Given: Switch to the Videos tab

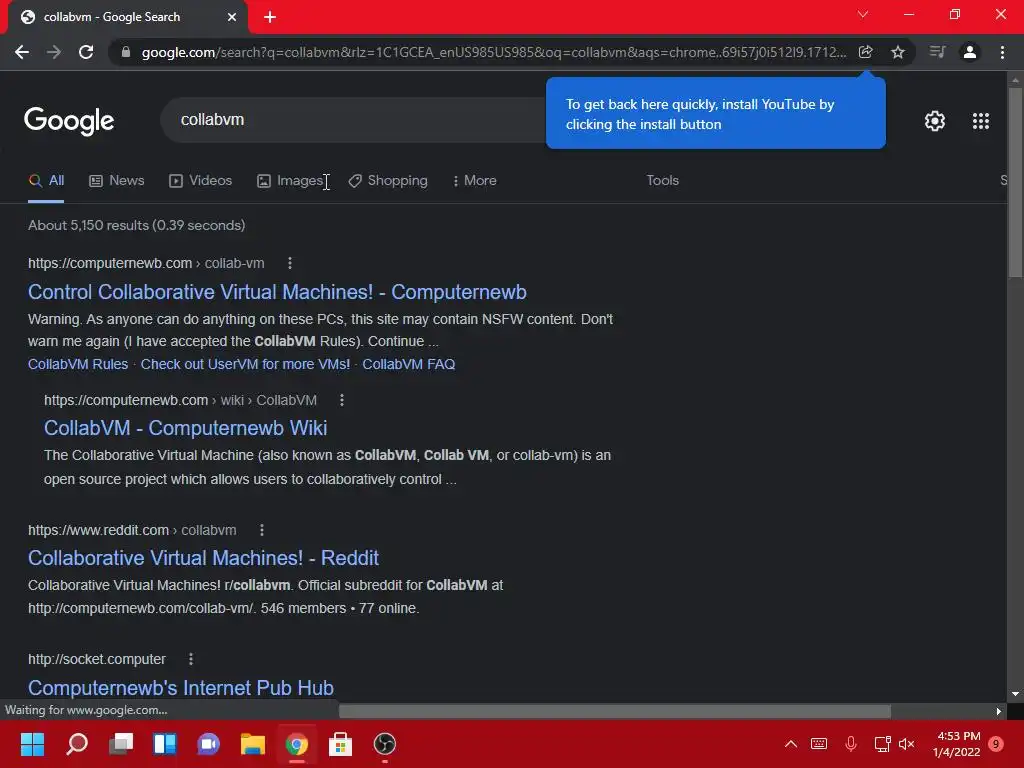Looking at the screenshot, I should (x=200, y=181).
